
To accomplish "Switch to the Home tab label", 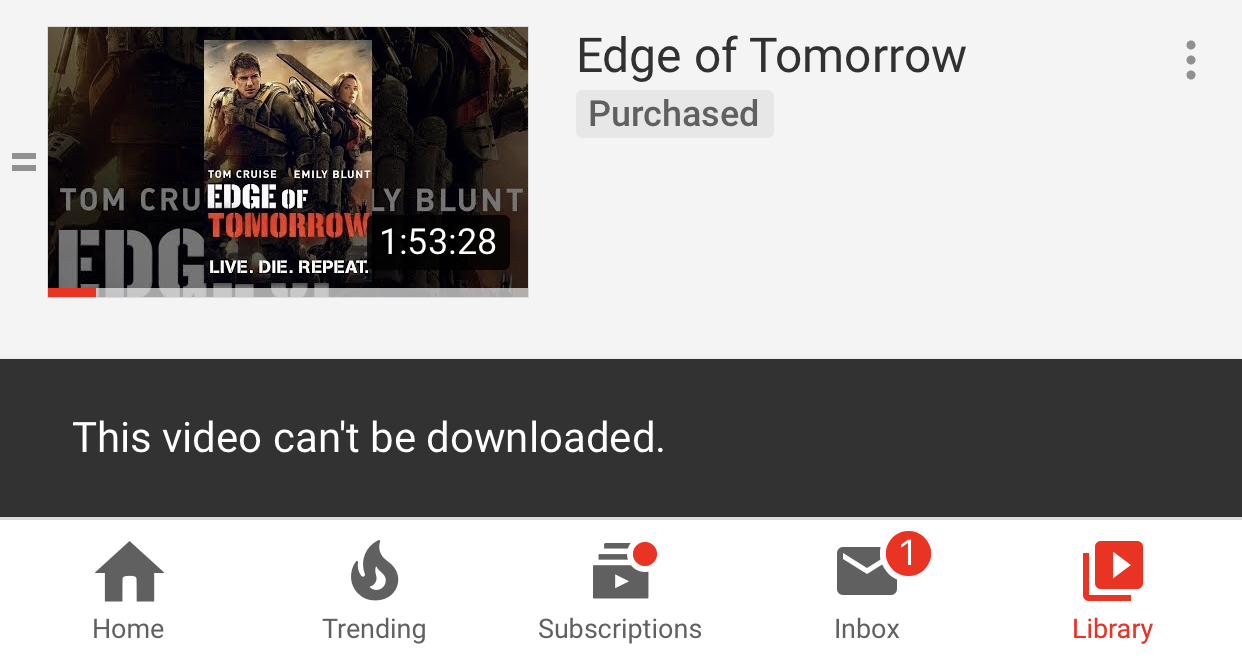I will 128,629.
